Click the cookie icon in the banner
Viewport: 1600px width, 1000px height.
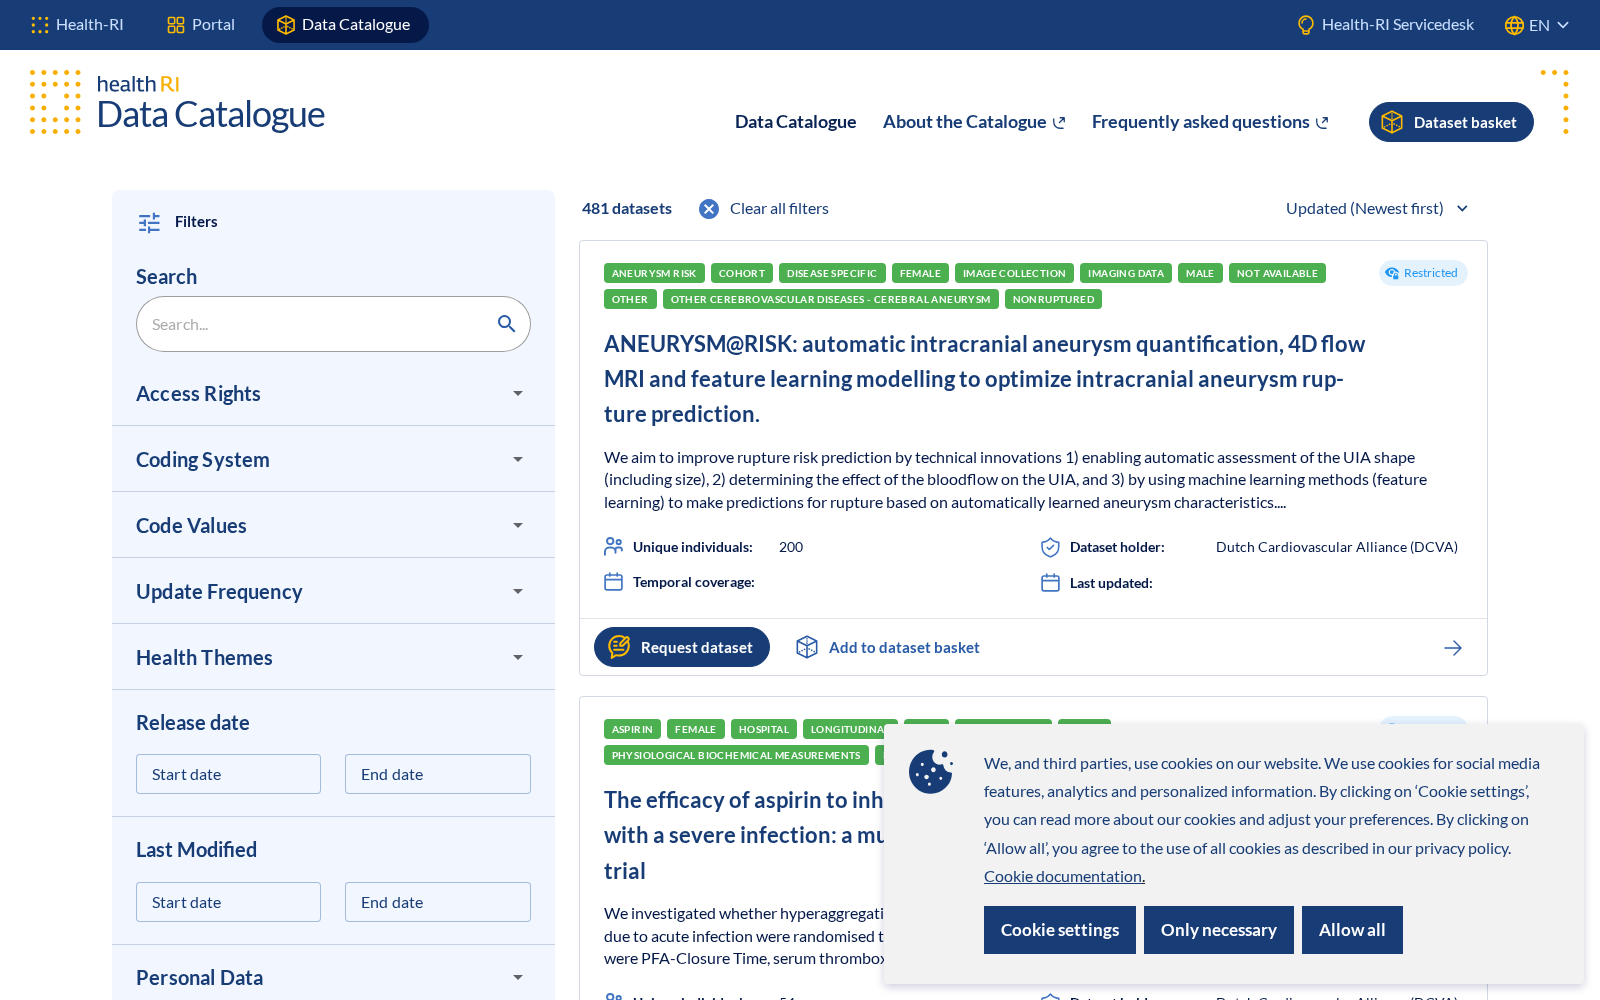pyautogui.click(x=931, y=771)
